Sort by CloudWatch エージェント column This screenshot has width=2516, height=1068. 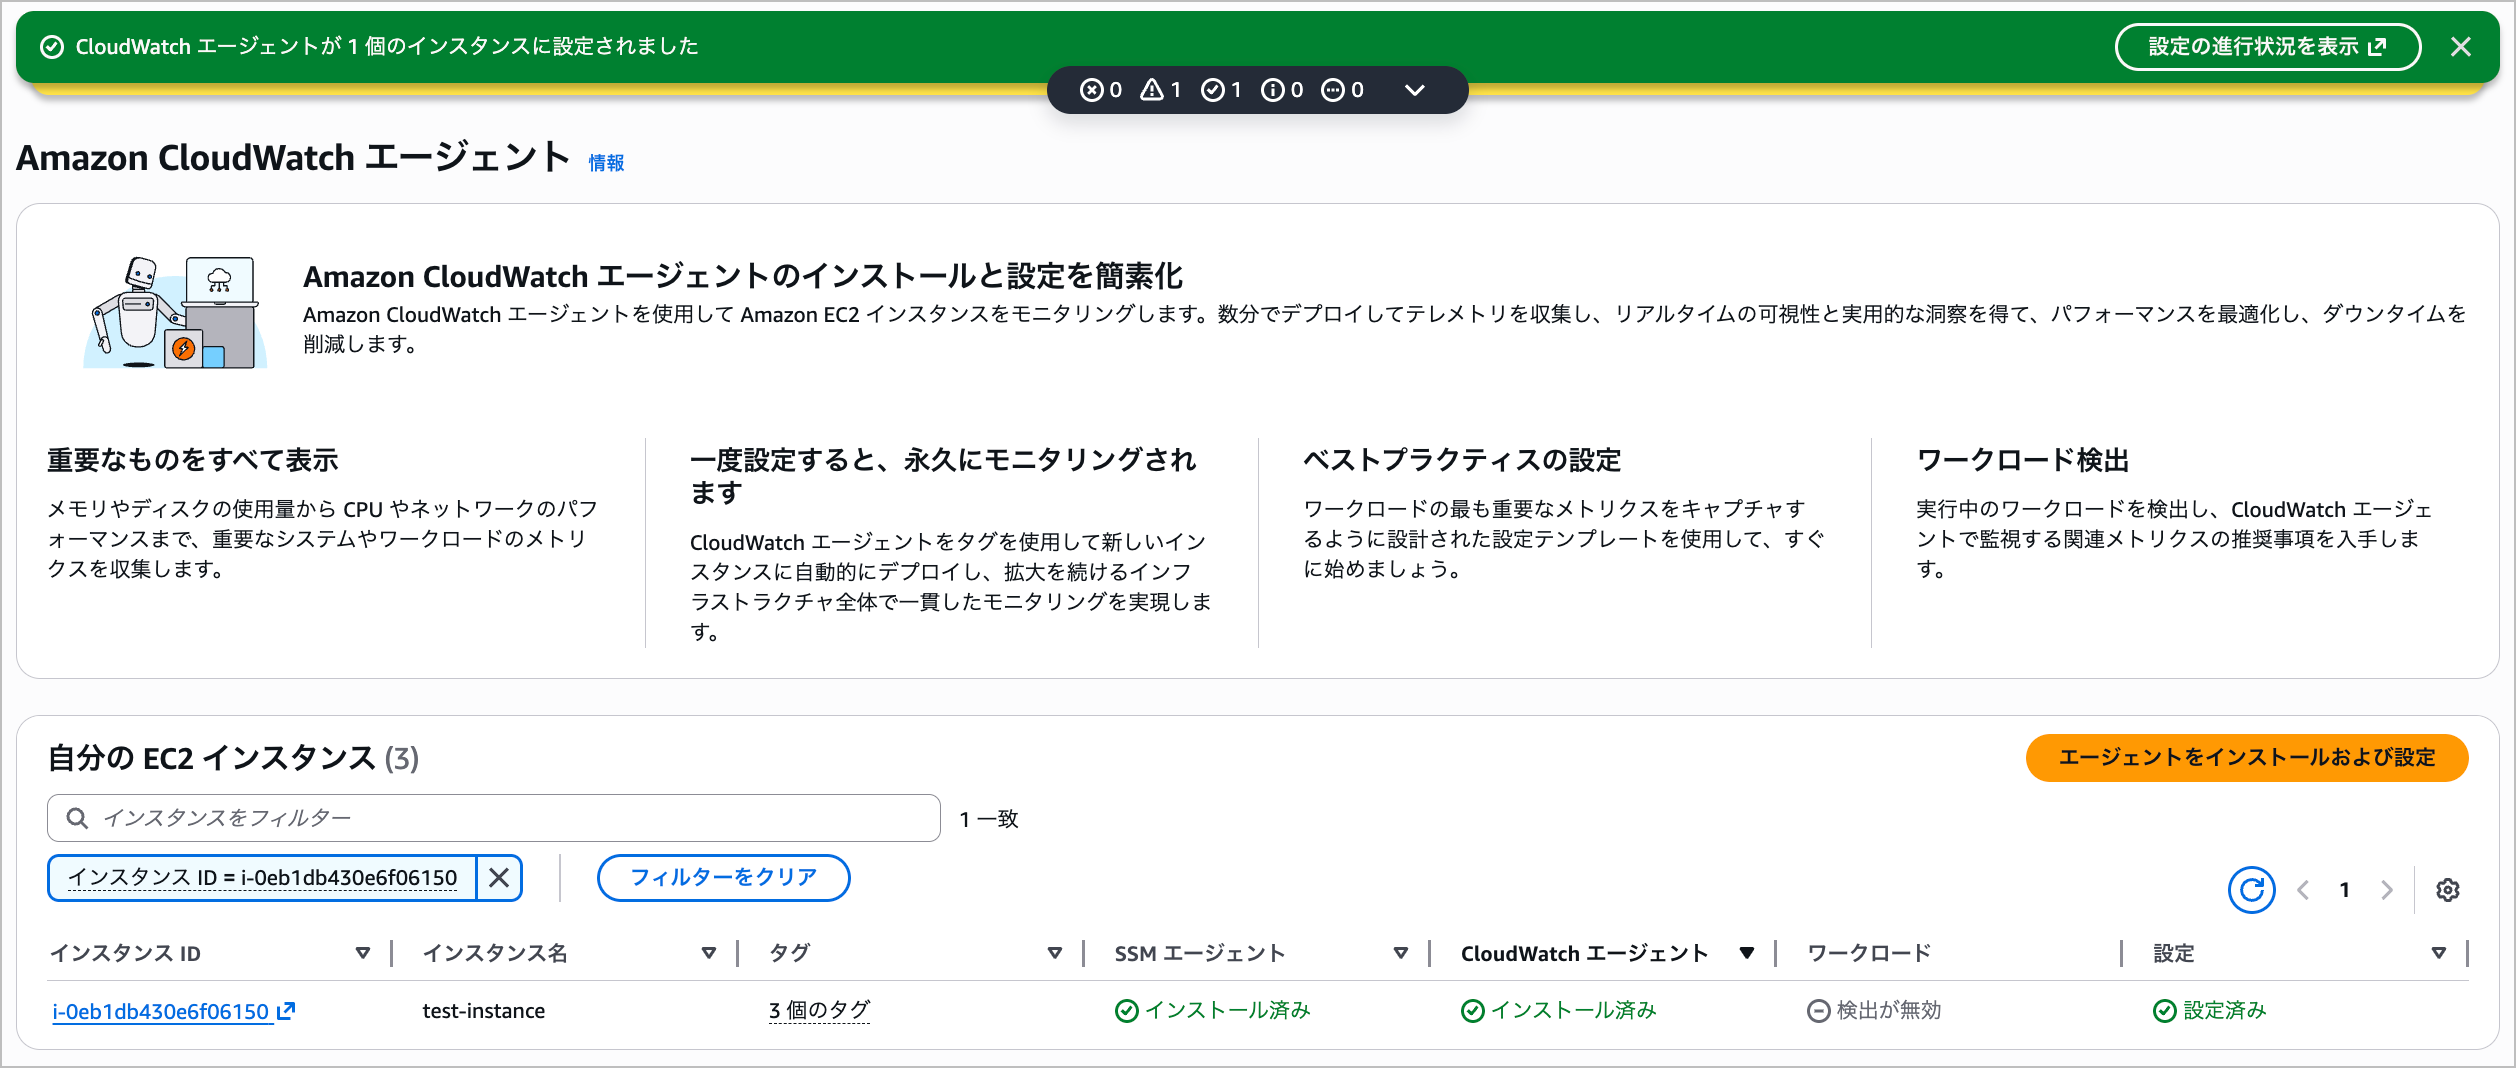[1746, 953]
